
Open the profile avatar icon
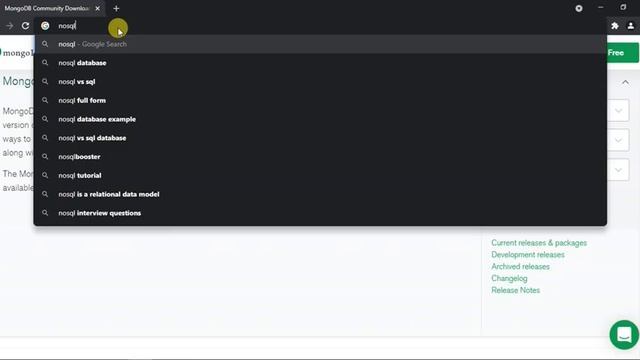coord(631,26)
